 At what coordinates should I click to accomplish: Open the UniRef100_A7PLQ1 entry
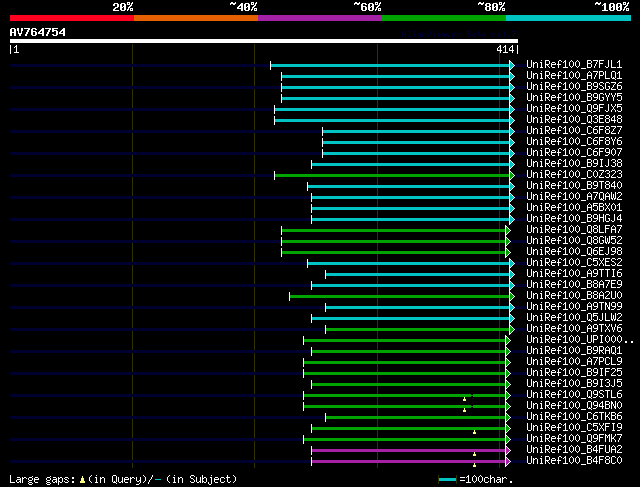(574, 76)
